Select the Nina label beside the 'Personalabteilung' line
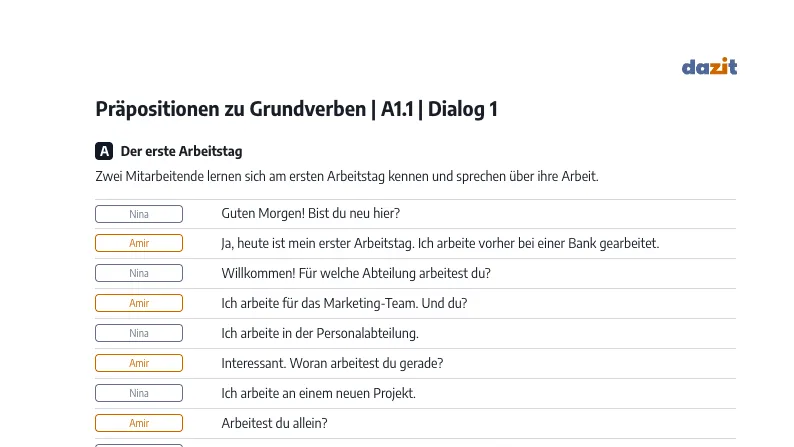The height and width of the screenshot is (447, 794). point(139,333)
